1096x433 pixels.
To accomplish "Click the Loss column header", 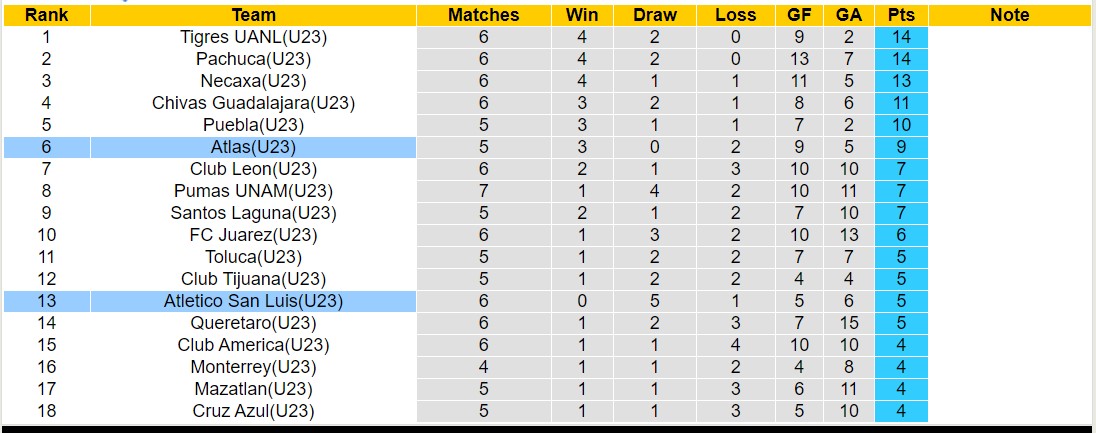I will 736,15.
